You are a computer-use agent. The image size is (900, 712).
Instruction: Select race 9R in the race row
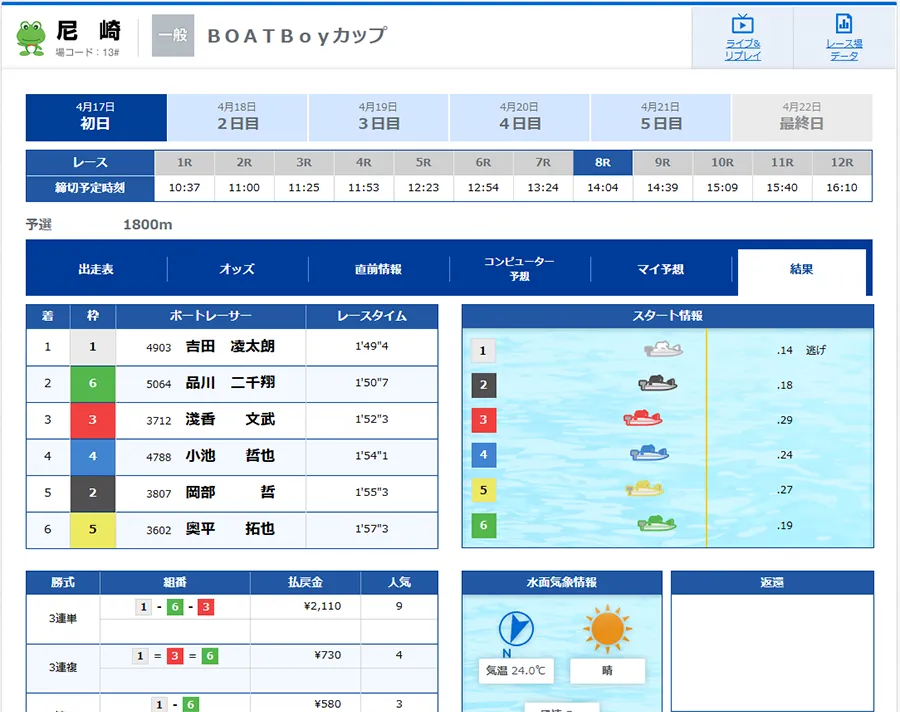pyautogui.click(x=662, y=162)
